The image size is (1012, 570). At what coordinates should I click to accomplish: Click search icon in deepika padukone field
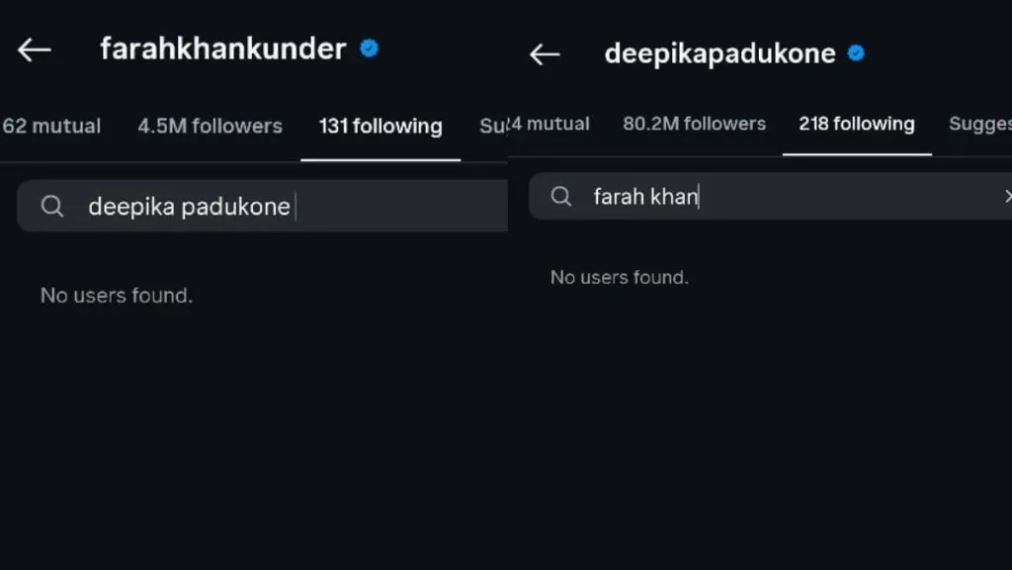pyautogui.click(x=52, y=206)
